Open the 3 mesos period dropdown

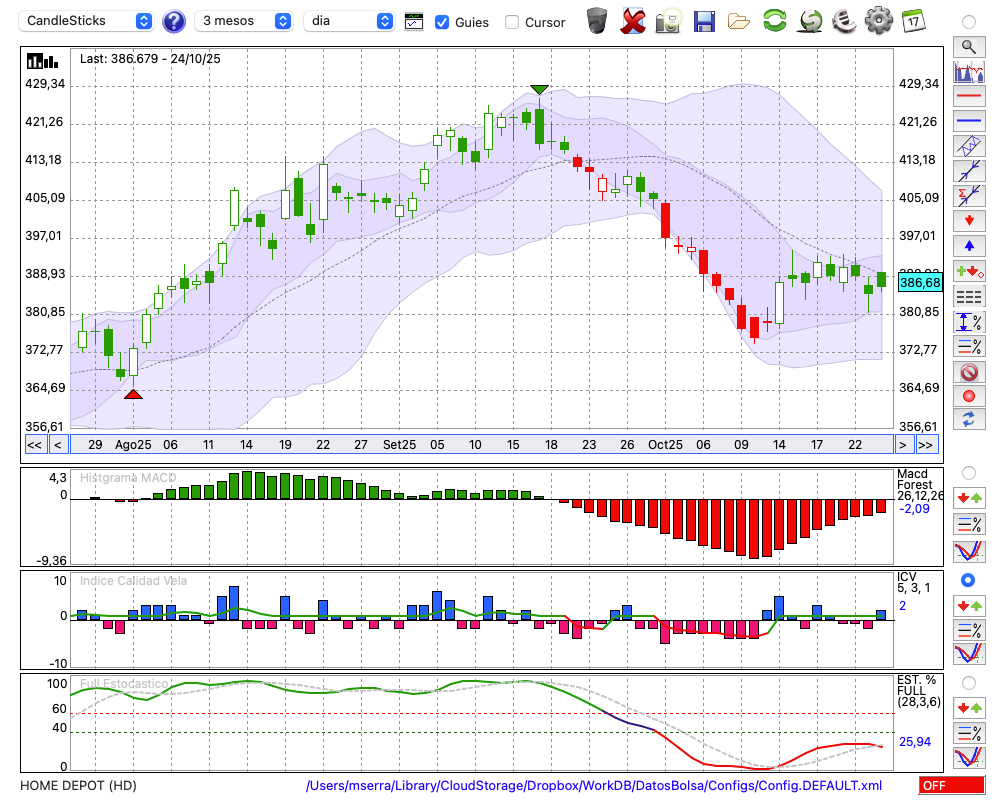[x=244, y=21]
